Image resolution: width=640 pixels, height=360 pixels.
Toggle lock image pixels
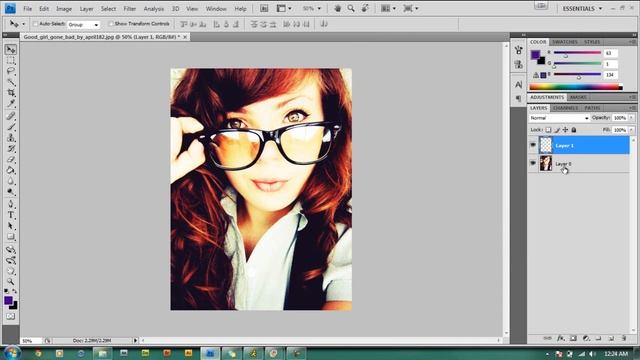(557, 130)
